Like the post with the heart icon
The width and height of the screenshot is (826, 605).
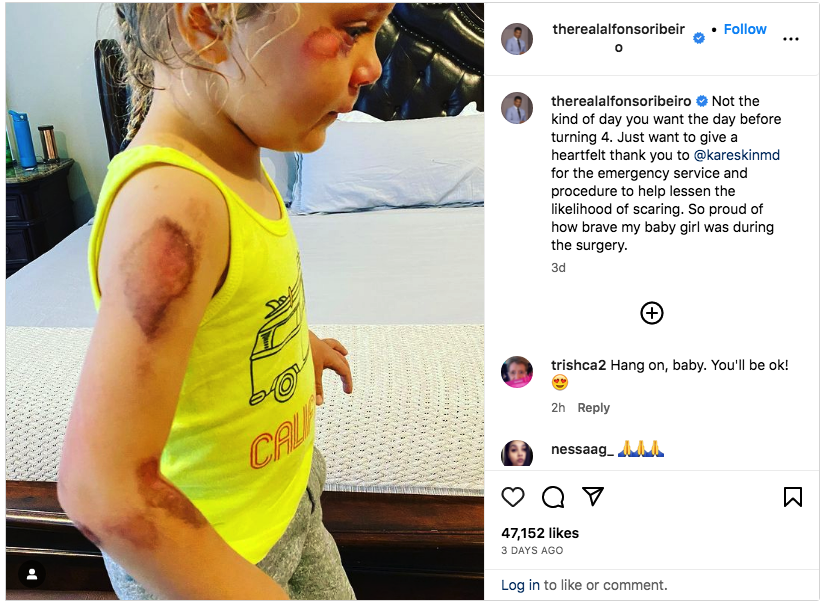pyautogui.click(x=513, y=497)
